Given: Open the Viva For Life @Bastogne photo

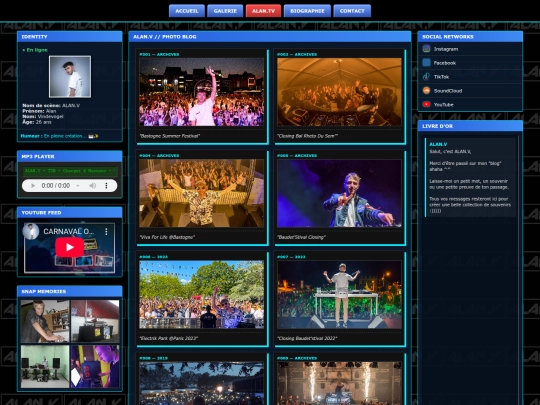Looking at the screenshot, I should pyautogui.click(x=201, y=193).
